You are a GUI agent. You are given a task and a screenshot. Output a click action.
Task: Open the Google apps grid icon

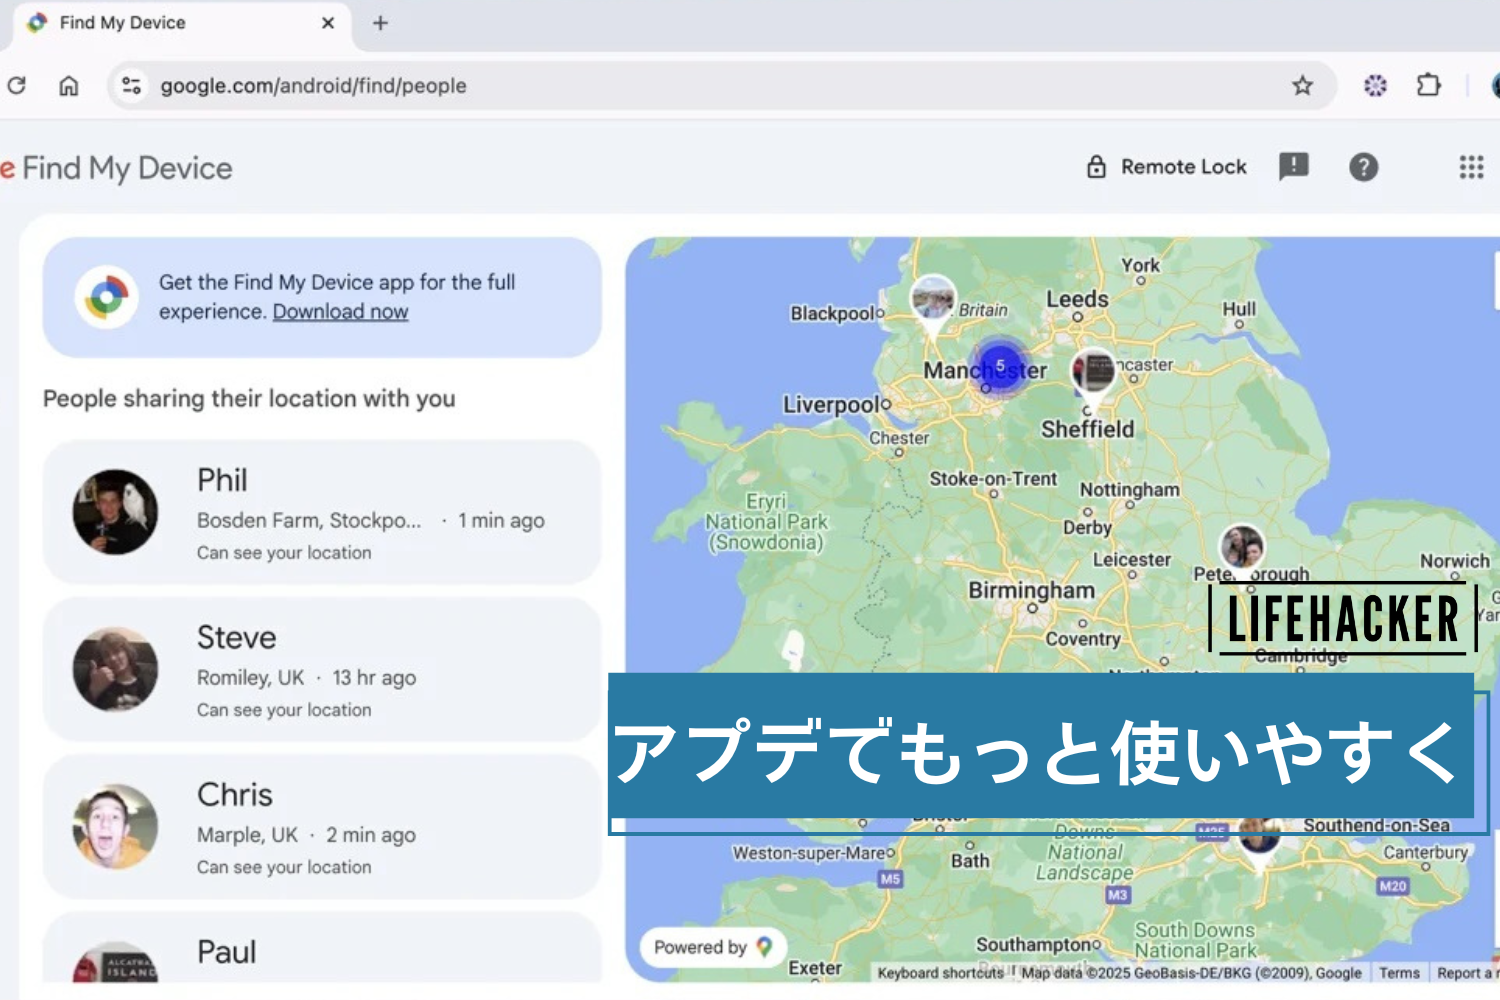[x=1471, y=167]
